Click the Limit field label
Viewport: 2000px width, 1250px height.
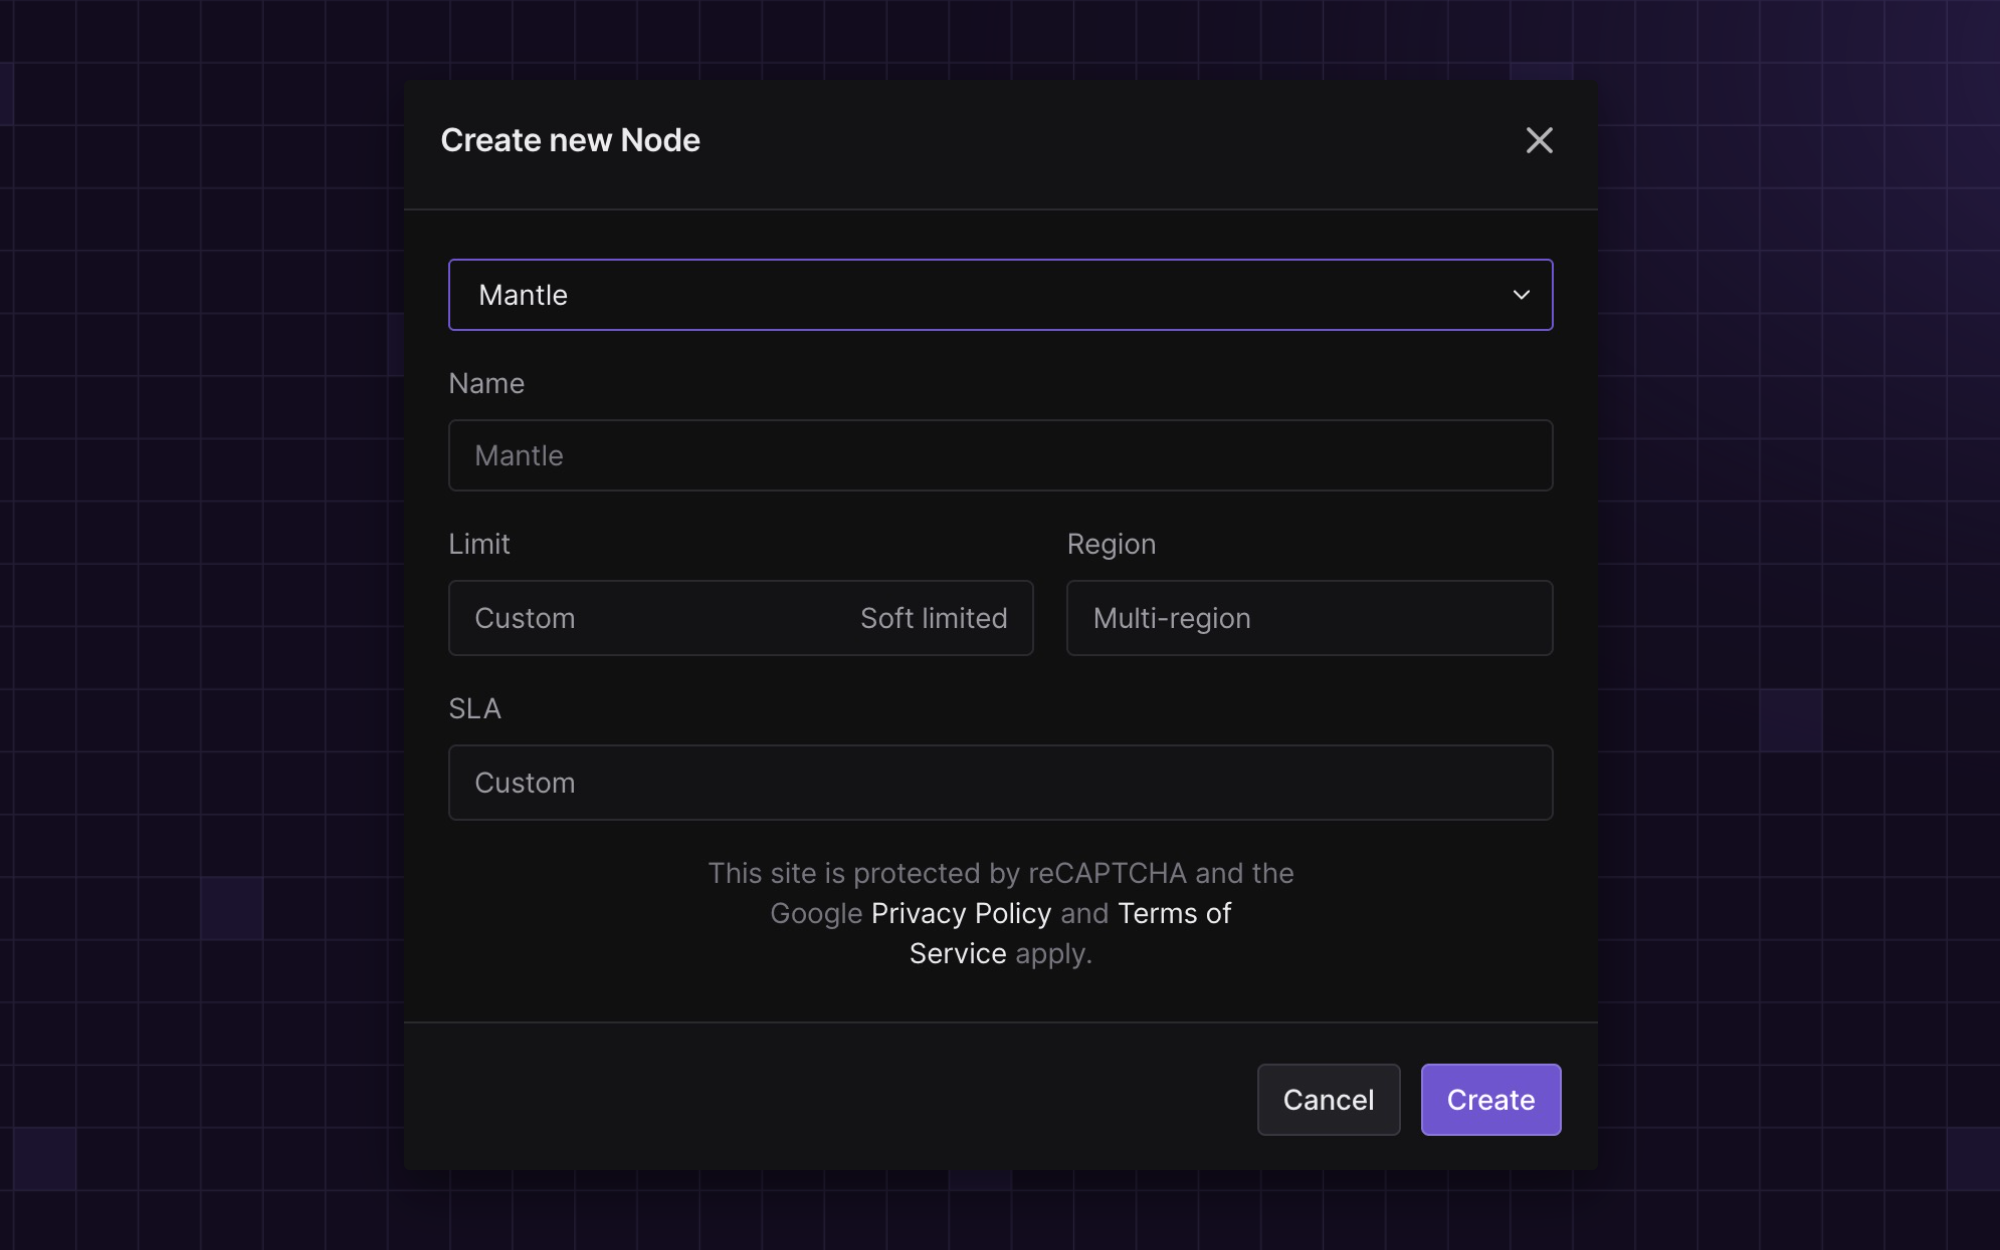pyautogui.click(x=479, y=544)
